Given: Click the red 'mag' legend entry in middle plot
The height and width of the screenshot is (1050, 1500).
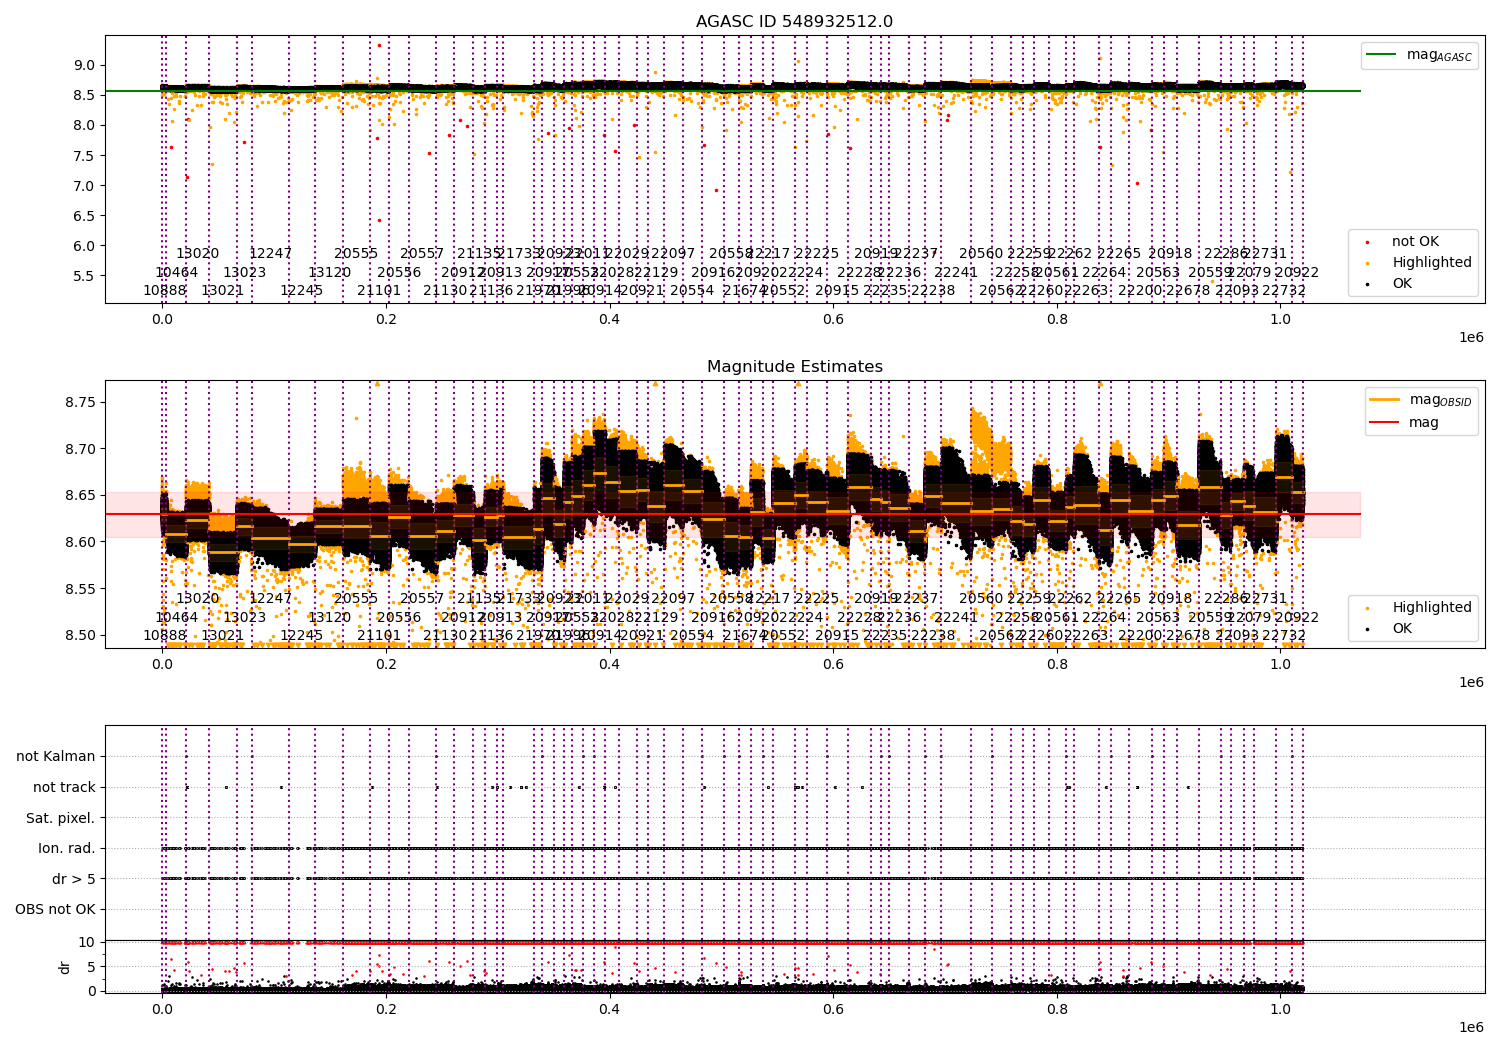Looking at the screenshot, I should point(1404,422).
